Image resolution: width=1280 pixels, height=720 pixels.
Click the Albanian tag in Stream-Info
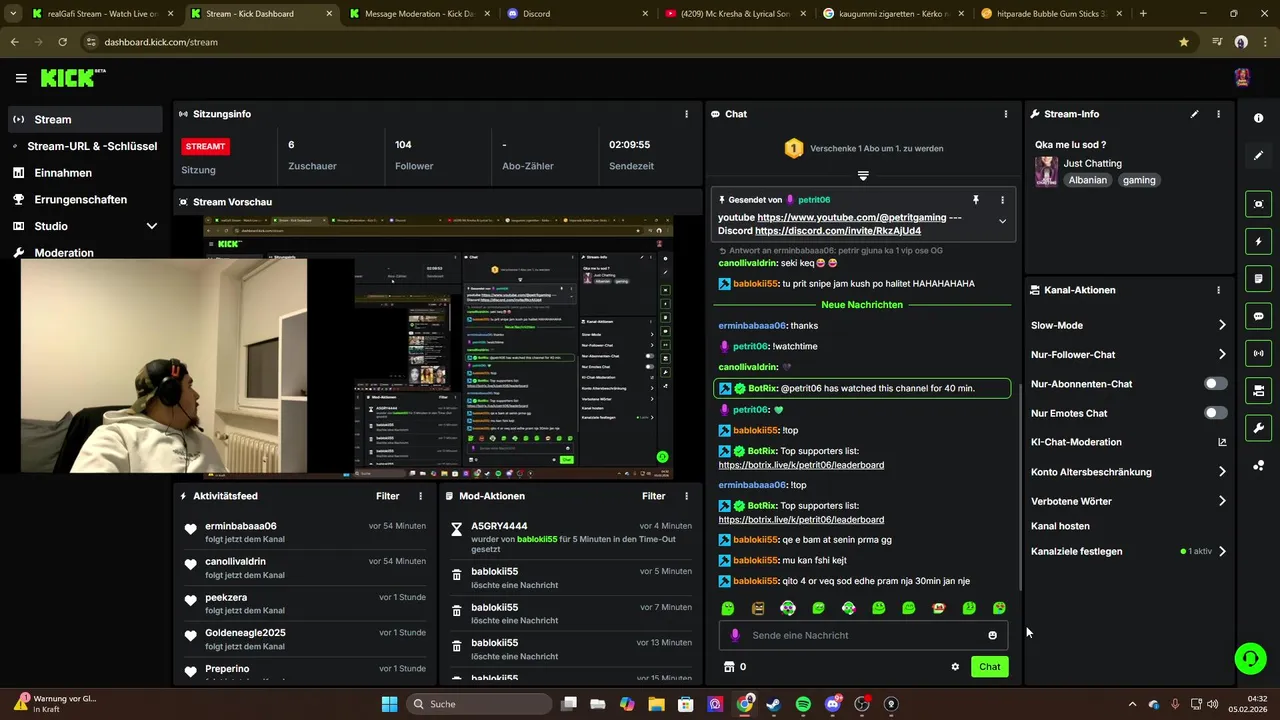(x=1087, y=180)
